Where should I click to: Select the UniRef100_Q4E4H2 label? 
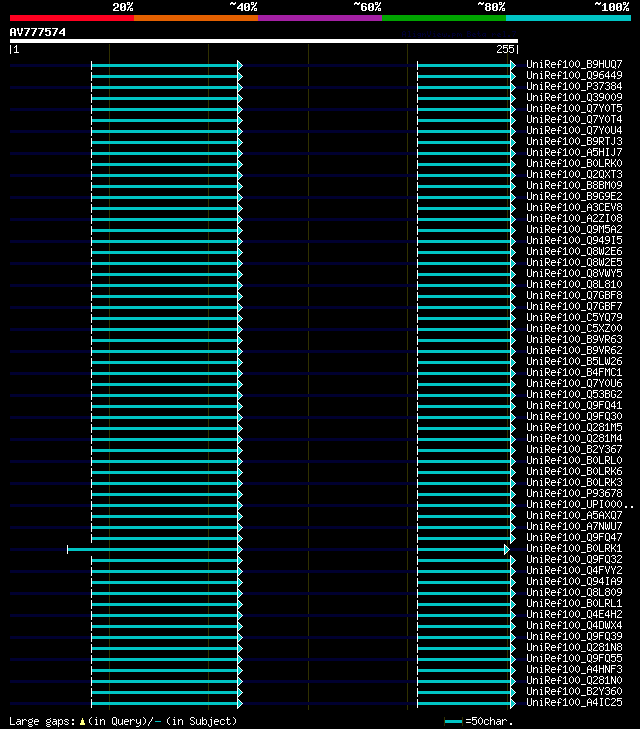pyautogui.click(x=574, y=614)
